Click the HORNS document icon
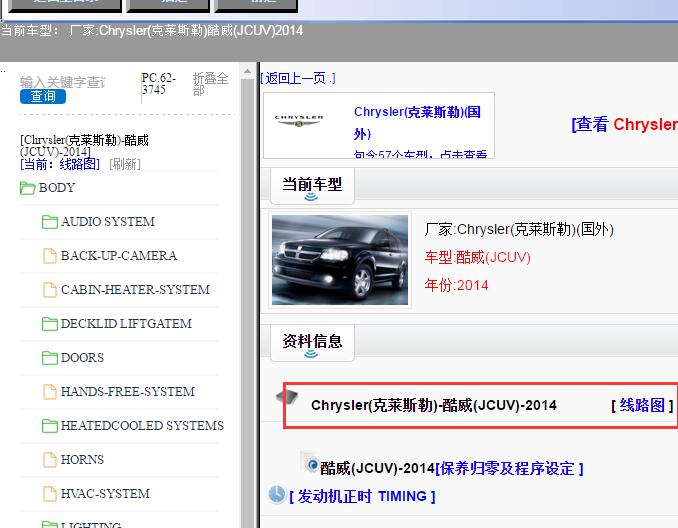The image size is (678, 528). point(50,460)
